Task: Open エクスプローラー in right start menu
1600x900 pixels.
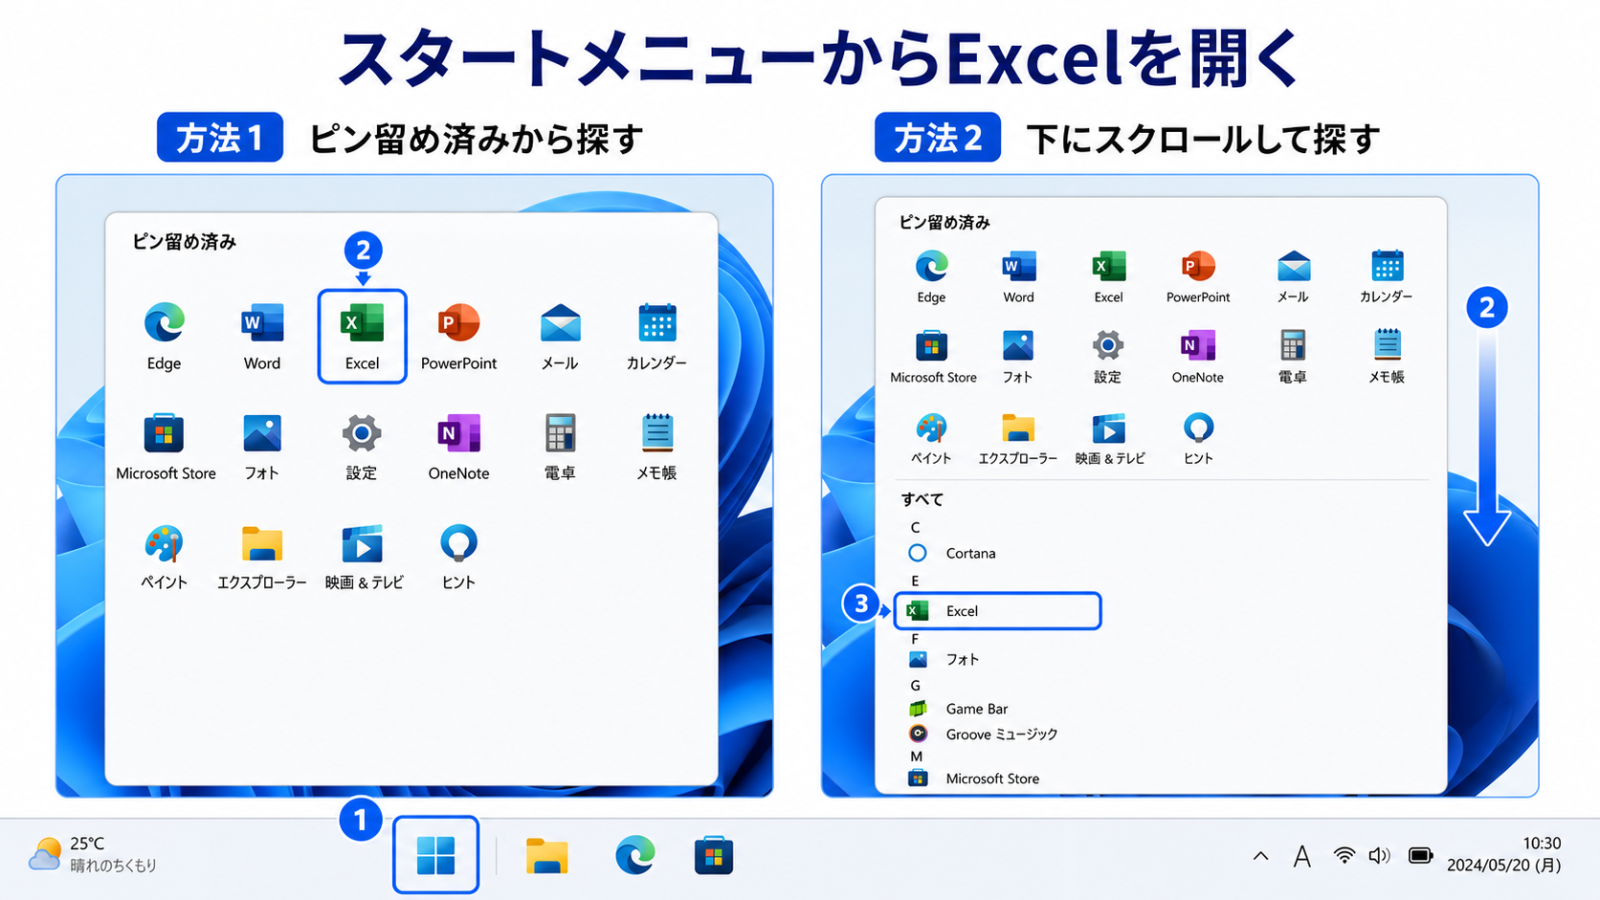Action: click(x=1018, y=438)
